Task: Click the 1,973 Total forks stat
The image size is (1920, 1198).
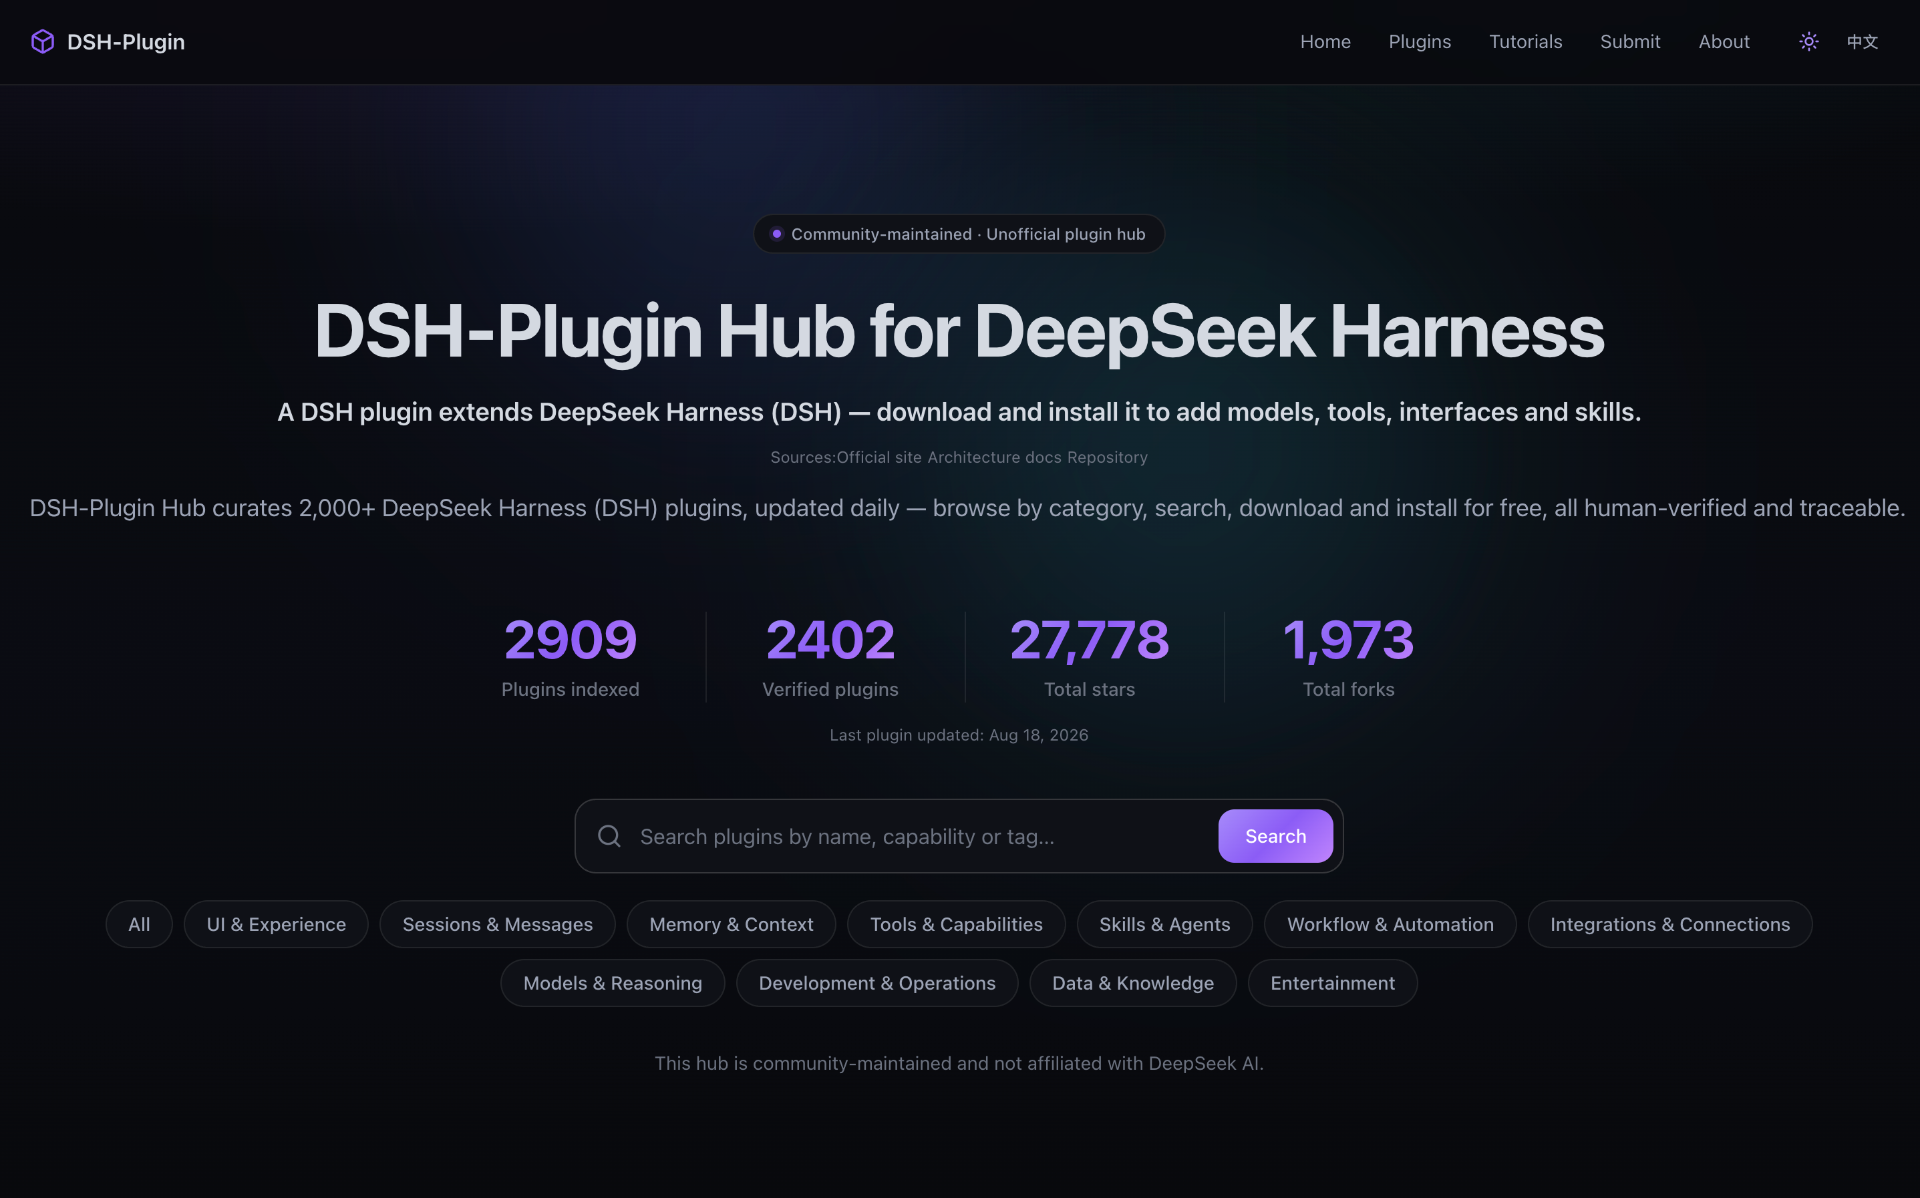Action: [1348, 656]
